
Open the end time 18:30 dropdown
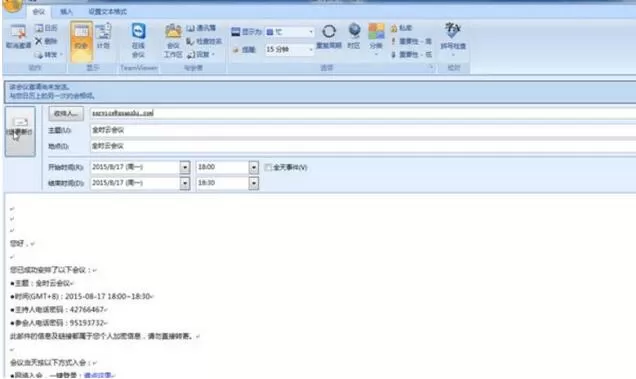254,183
